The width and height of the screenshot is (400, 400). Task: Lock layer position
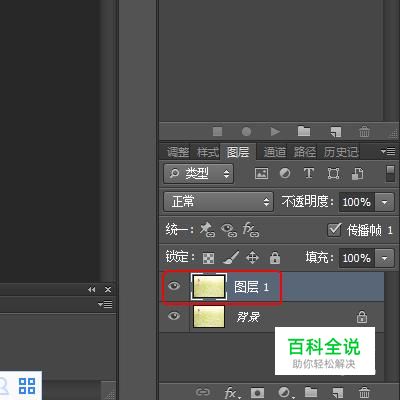[252, 258]
